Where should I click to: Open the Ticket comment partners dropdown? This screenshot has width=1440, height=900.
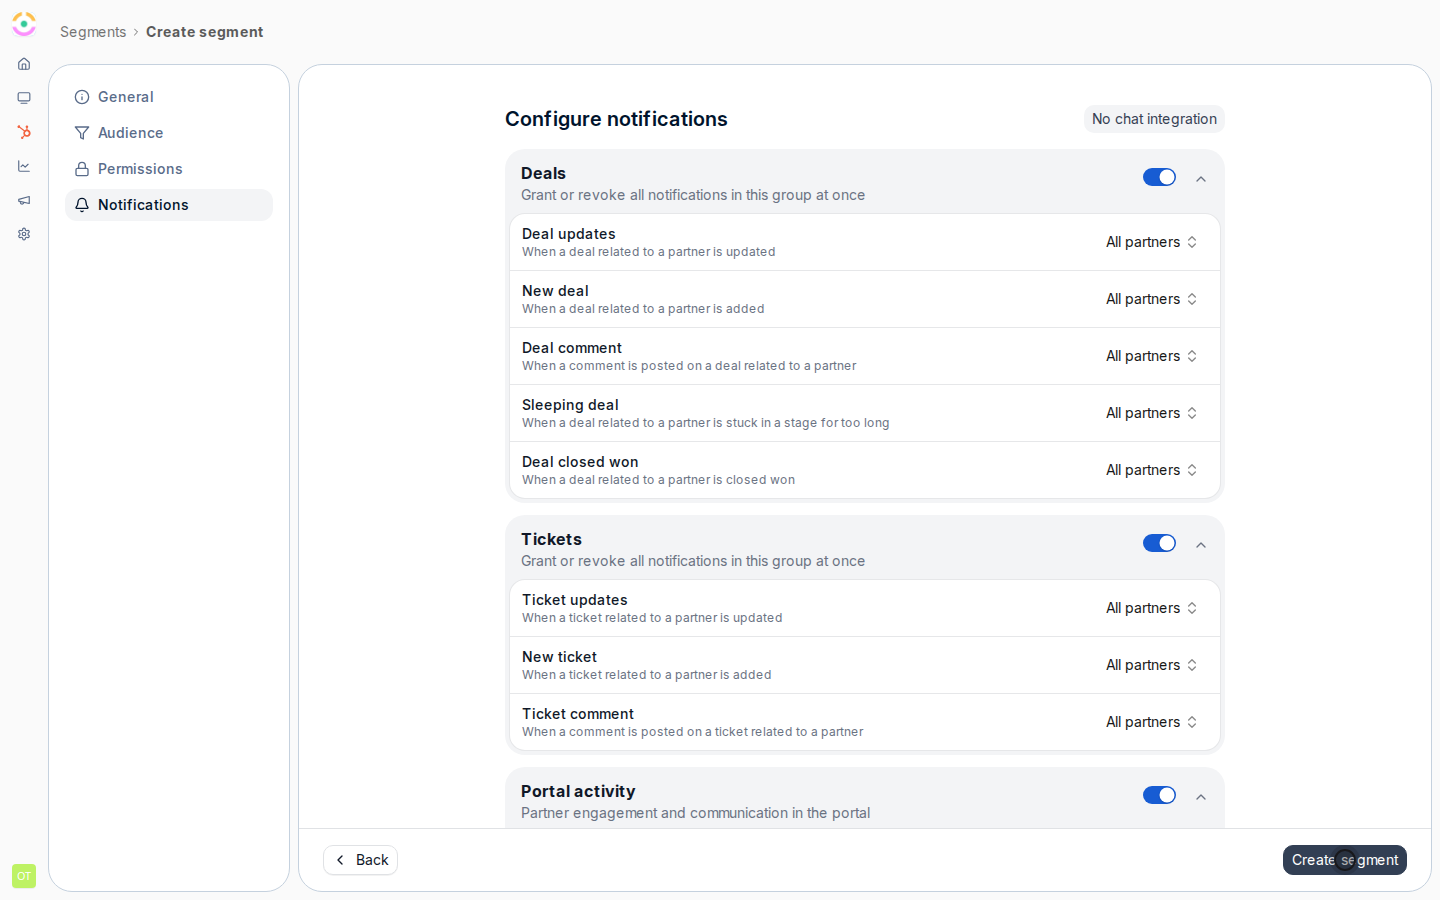click(1152, 722)
